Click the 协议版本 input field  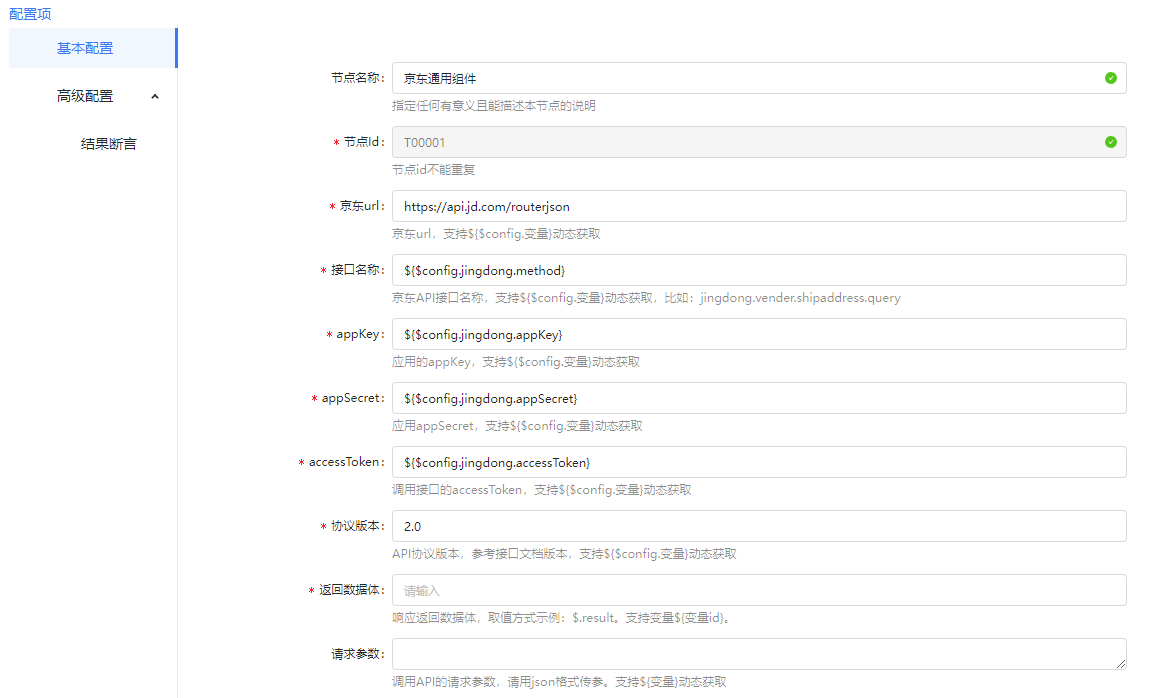click(x=758, y=526)
